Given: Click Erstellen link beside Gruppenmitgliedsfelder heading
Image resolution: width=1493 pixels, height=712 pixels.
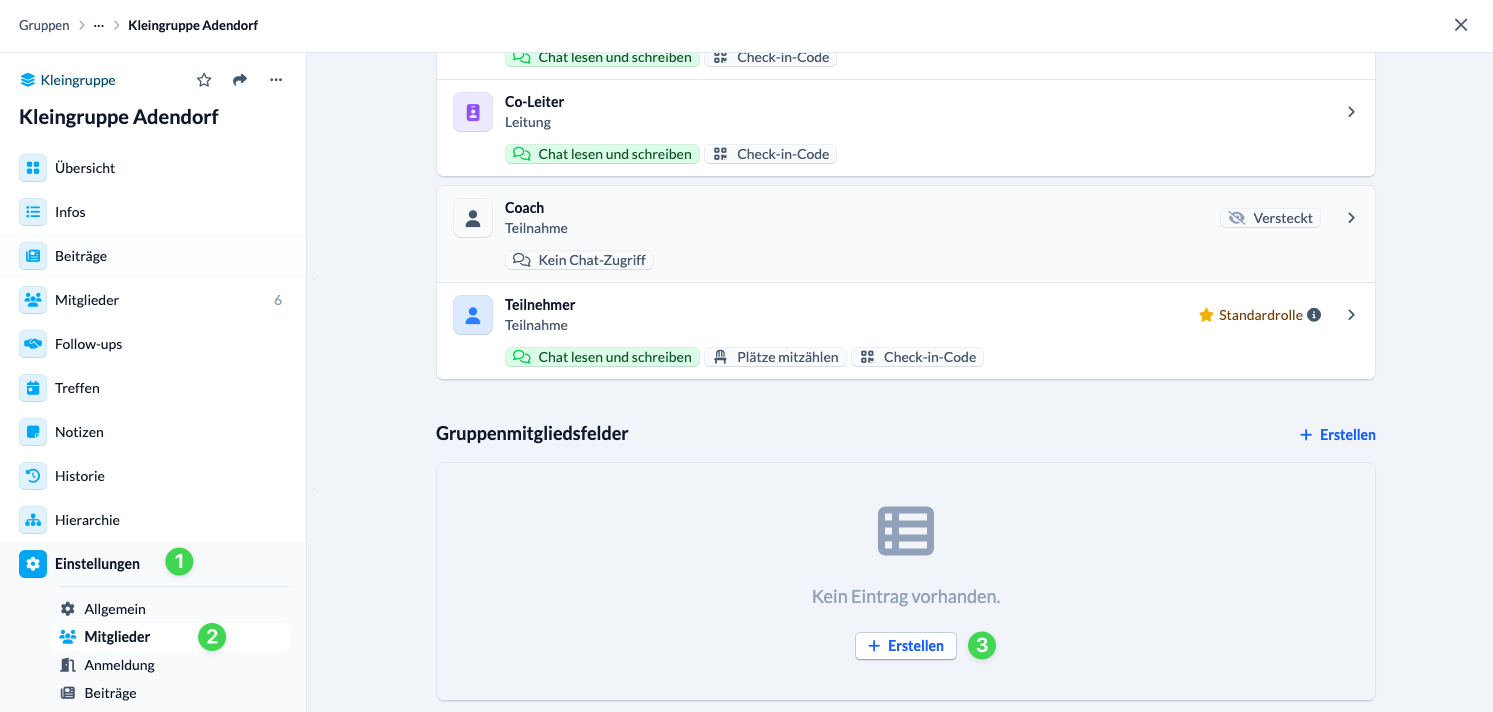Looking at the screenshot, I should tap(1337, 435).
